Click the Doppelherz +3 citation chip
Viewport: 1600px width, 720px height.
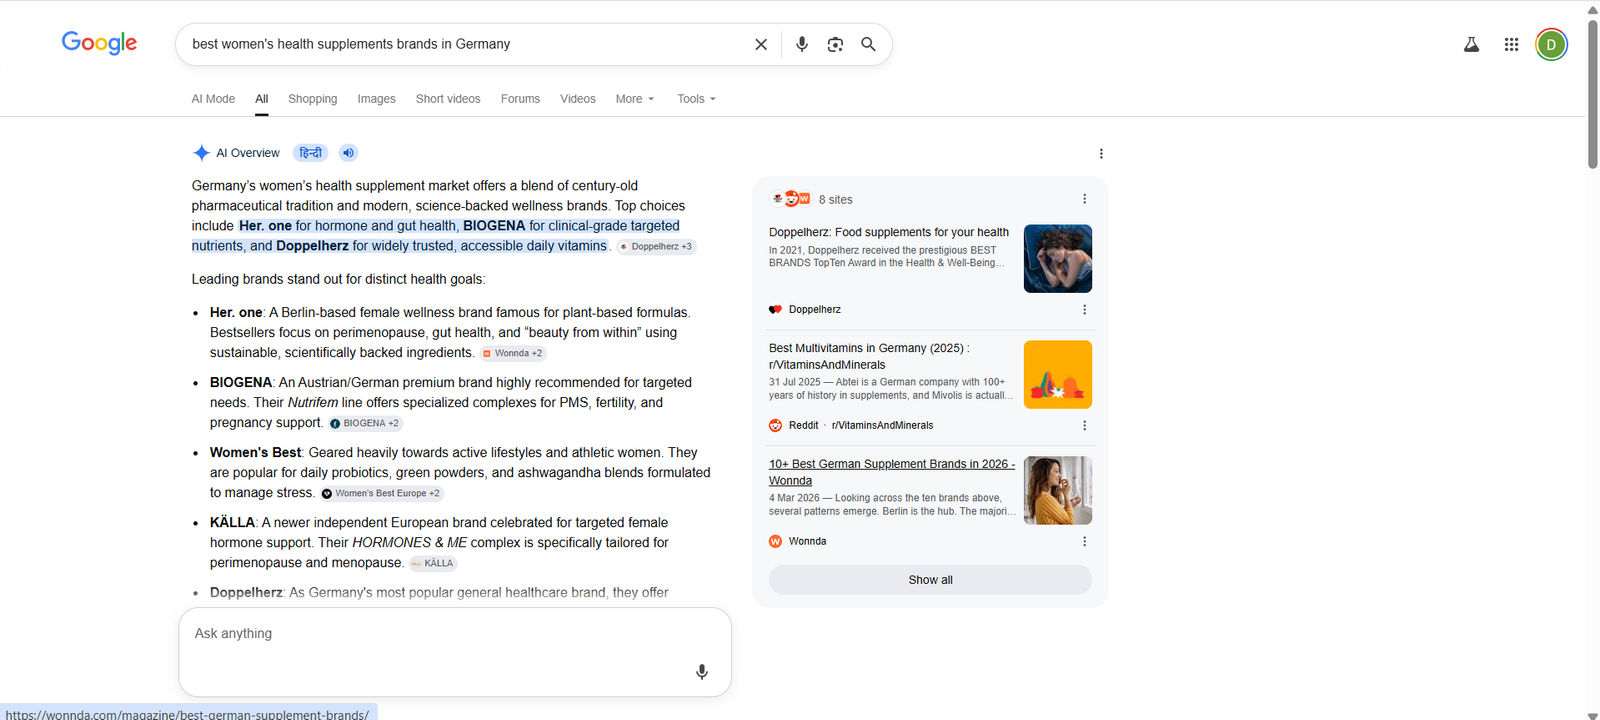click(x=656, y=247)
